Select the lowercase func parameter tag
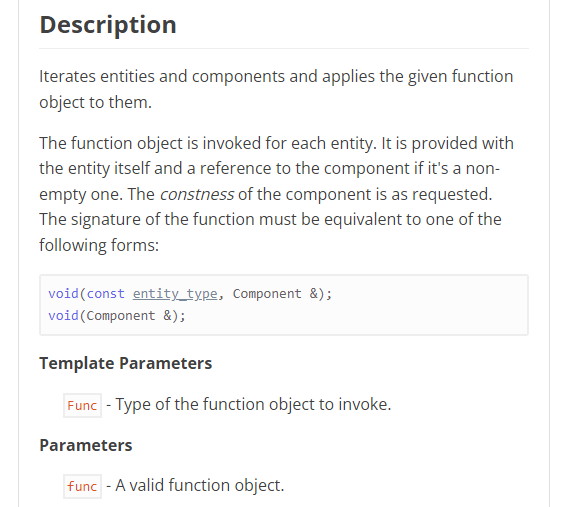Screen dimensions: 568x507 coord(82,486)
